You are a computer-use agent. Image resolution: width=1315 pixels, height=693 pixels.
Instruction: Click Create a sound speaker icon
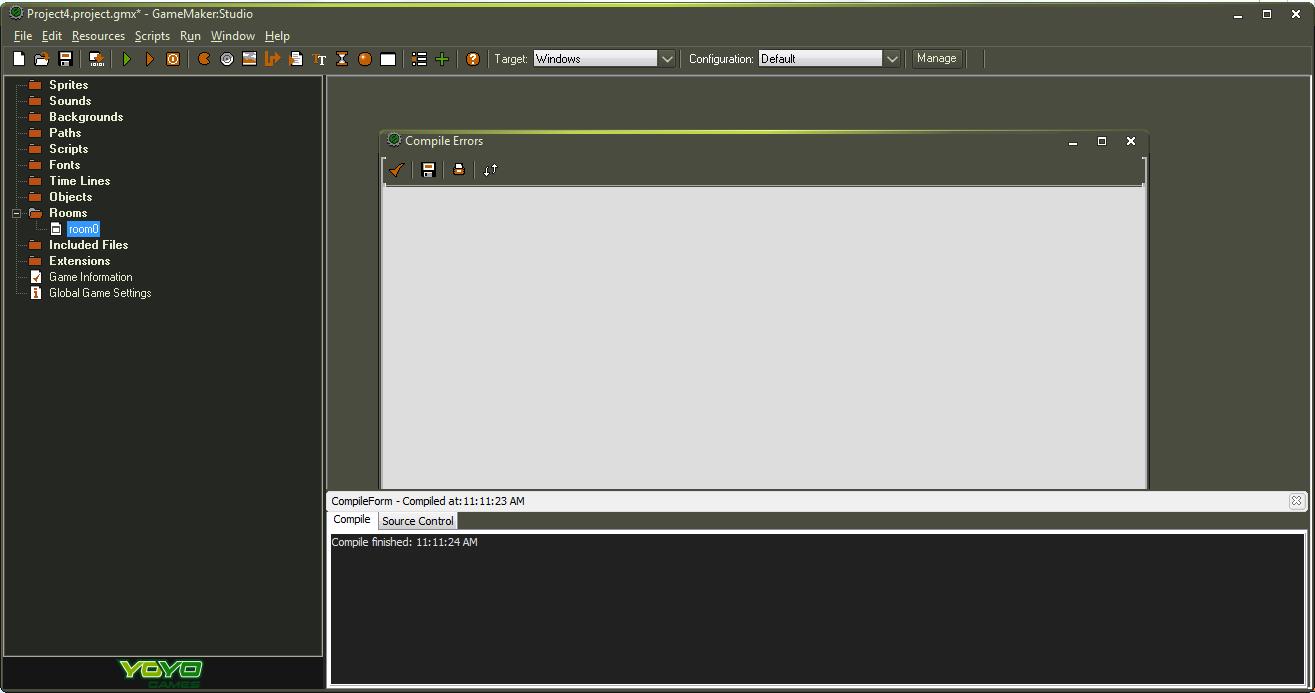pos(227,59)
